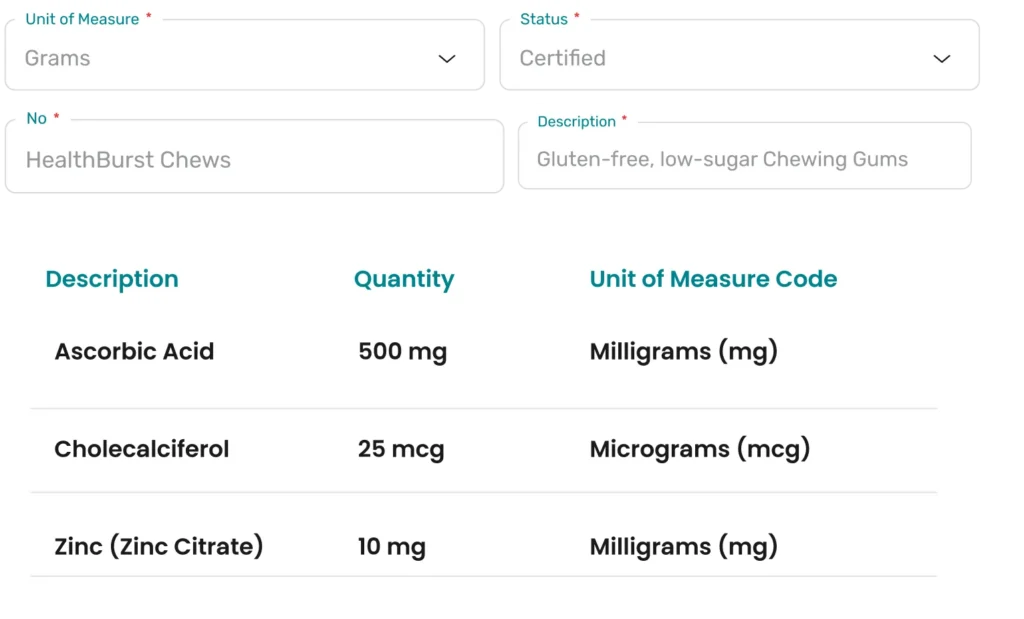1024x619 pixels.
Task: Expand the Unit of Measure dropdown chevron
Action: [447, 59]
